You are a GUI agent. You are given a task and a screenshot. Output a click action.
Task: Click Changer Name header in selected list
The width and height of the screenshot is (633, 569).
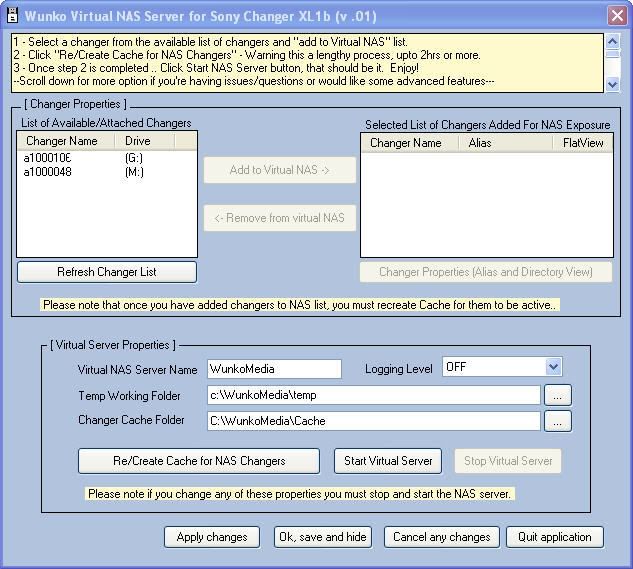click(x=410, y=143)
